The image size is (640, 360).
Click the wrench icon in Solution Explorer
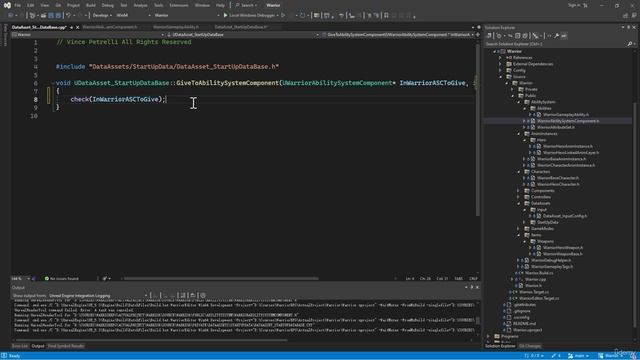click(x=556, y=36)
